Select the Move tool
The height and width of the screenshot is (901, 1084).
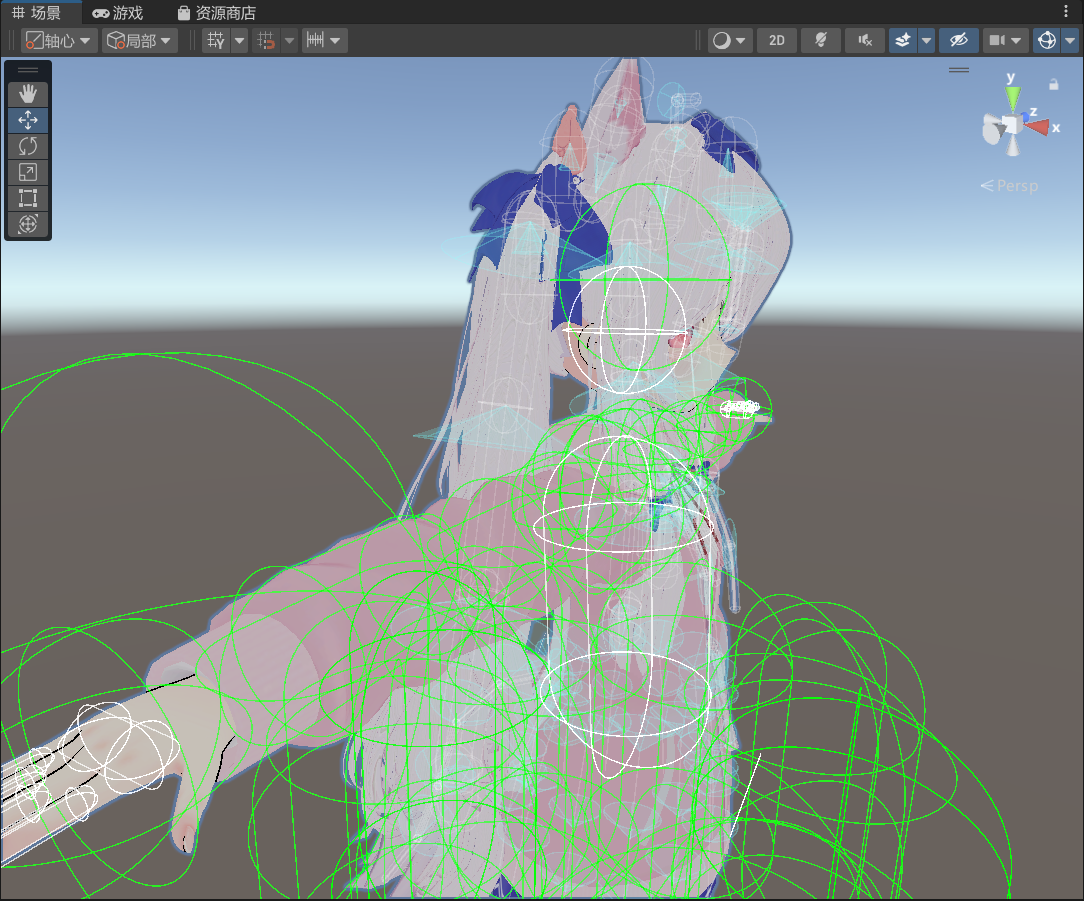[x=28, y=120]
